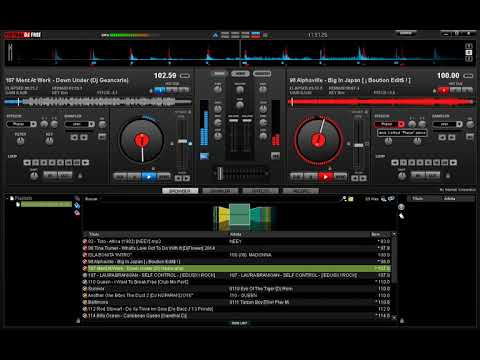Click the bottom waveform zoom button at right edge
Screen dimensions: 480x360
[469, 59]
